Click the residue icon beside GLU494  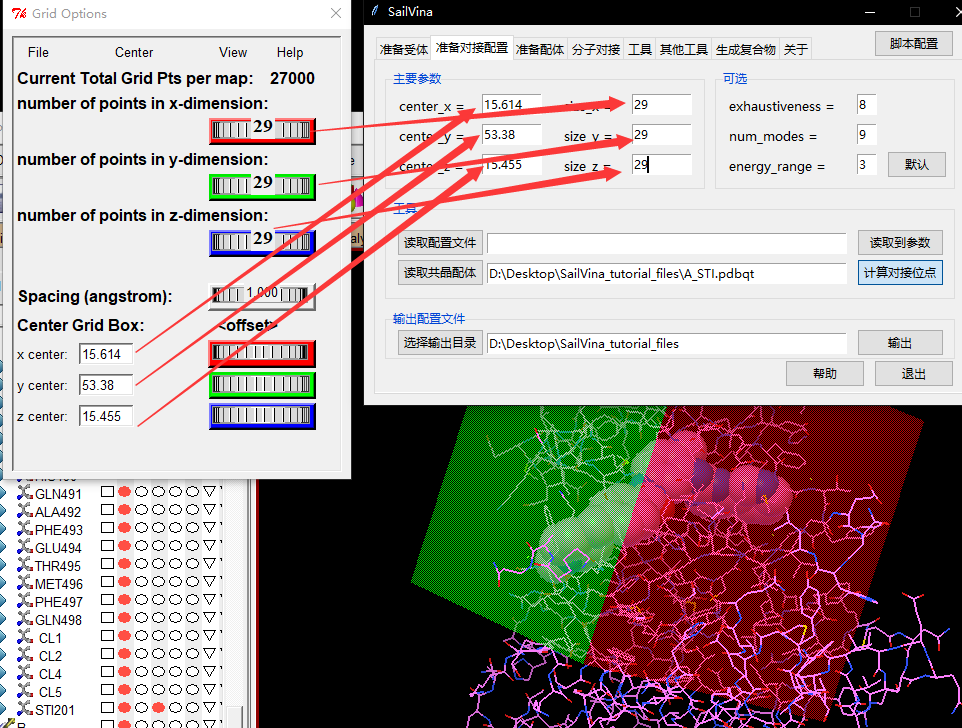[x=25, y=547]
